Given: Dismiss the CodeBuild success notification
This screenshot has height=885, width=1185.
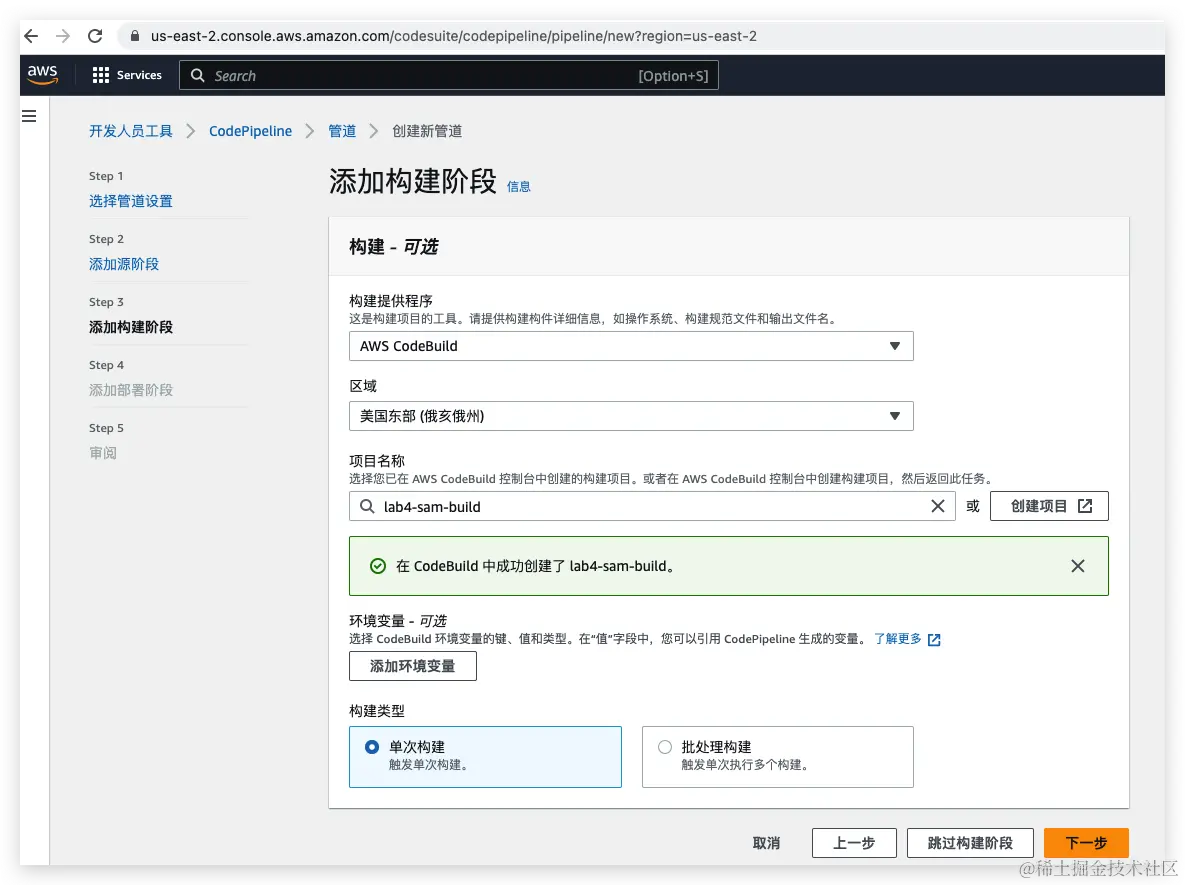Looking at the screenshot, I should pos(1078,566).
